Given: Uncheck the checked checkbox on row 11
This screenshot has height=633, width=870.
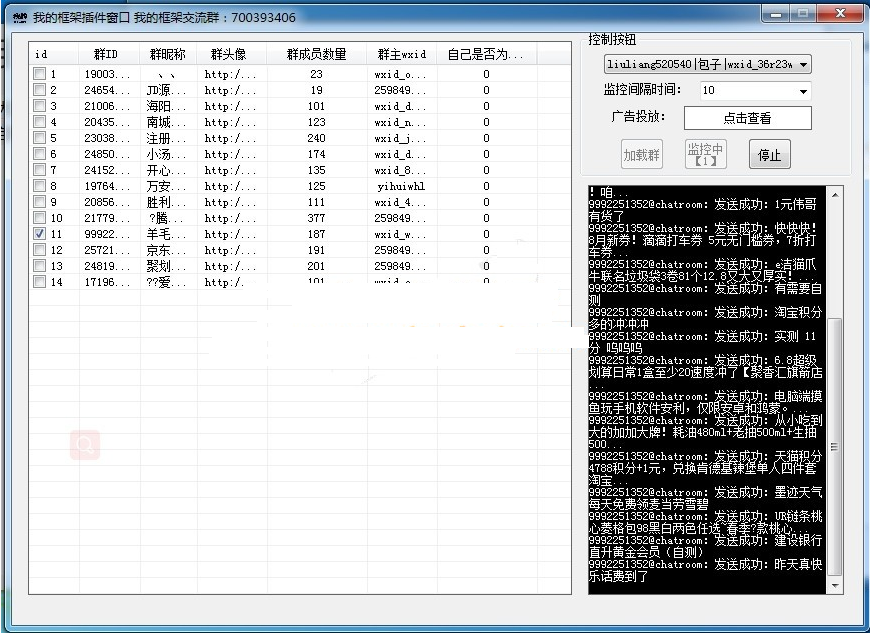Looking at the screenshot, I should point(38,233).
